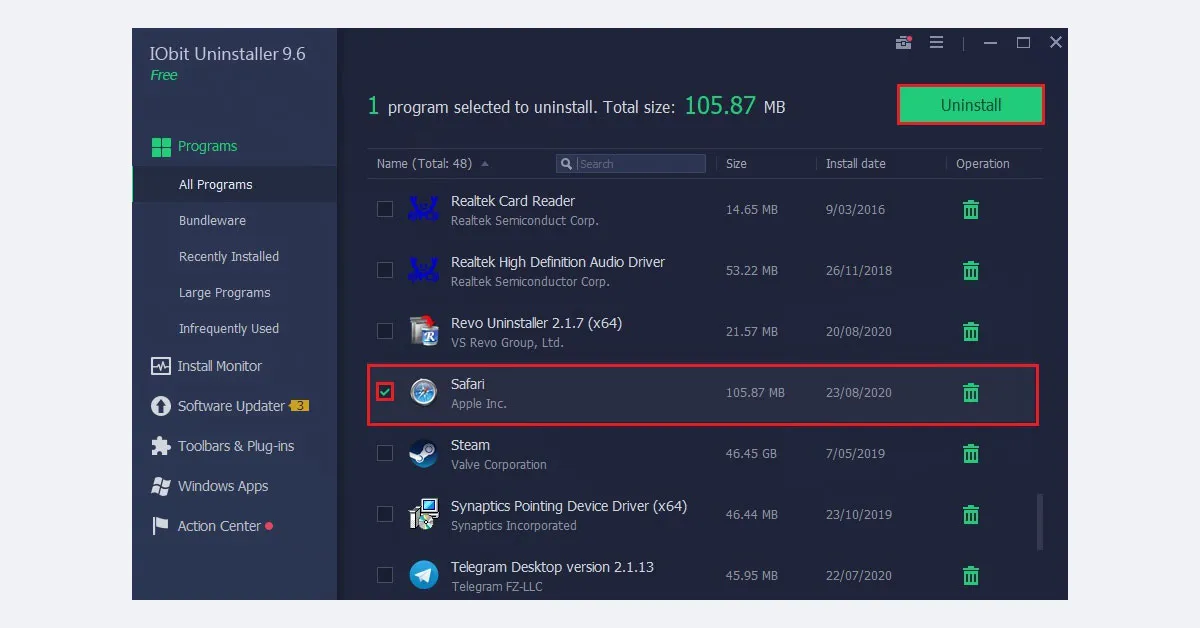Open the toolbox icon in the title bar
This screenshot has width=1200, height=628.
(903, 42)
